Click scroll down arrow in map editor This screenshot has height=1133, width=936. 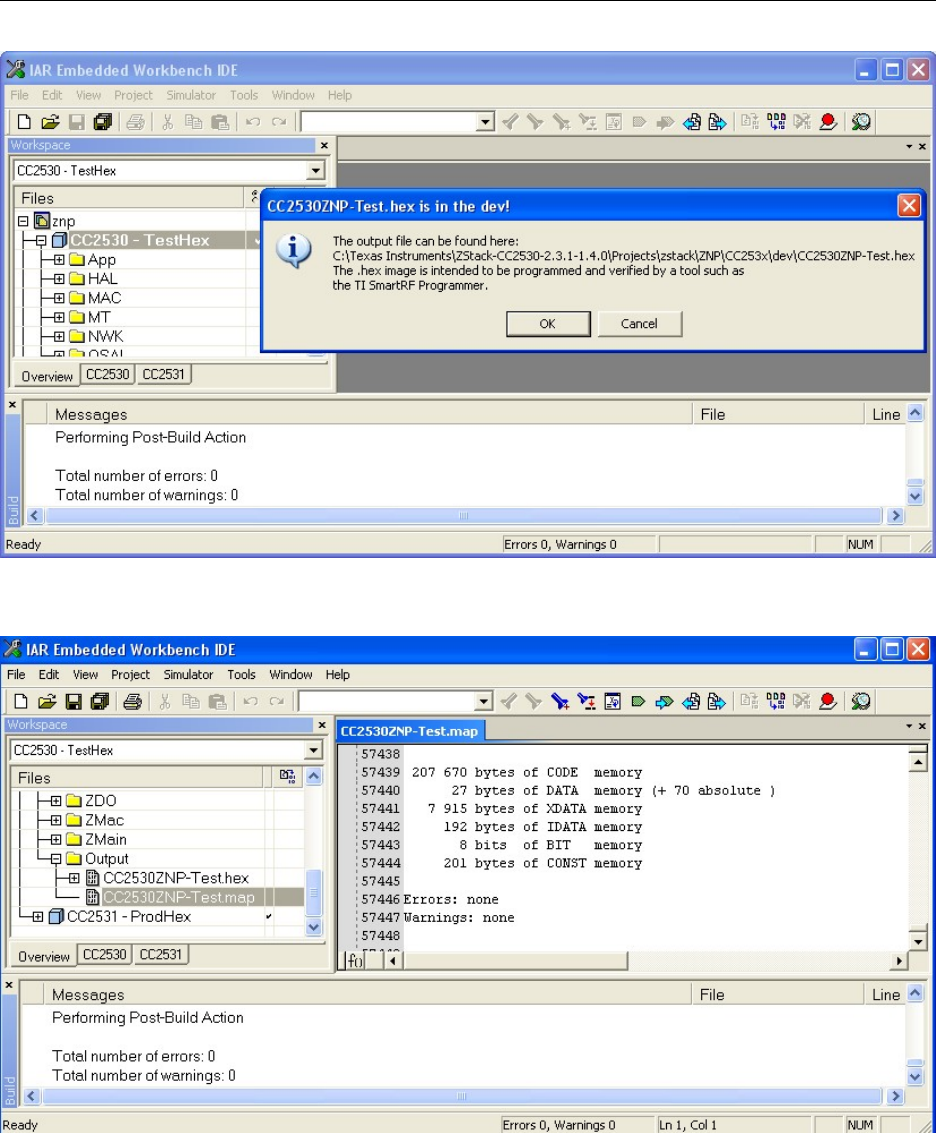pos(918,942)
